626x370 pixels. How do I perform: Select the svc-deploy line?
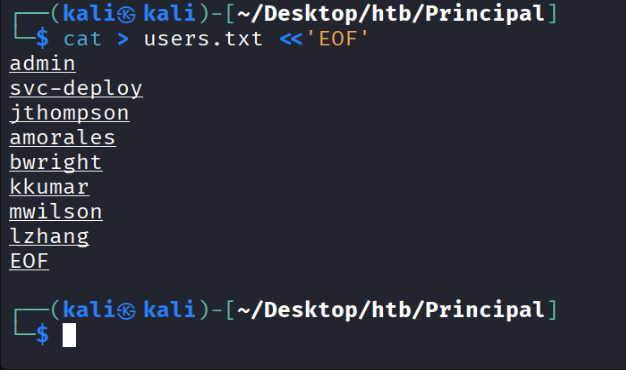(x=76, y=89)
